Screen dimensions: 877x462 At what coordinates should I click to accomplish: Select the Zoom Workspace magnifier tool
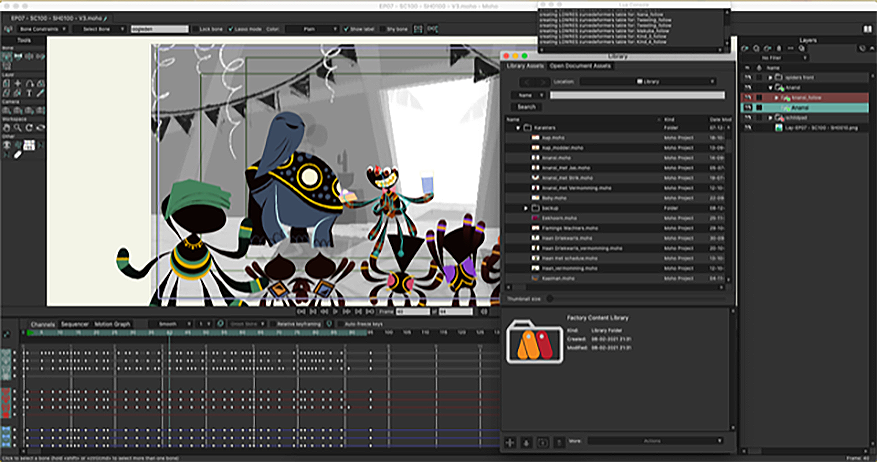(18, 128)
